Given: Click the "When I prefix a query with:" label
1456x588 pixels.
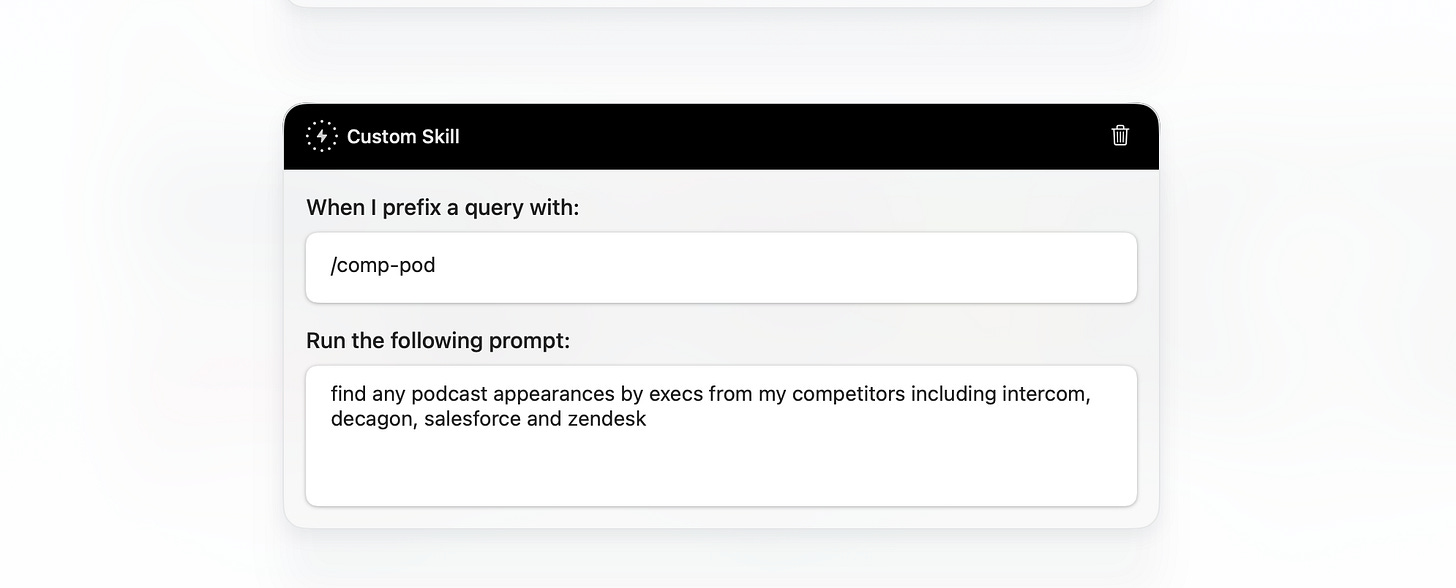Looking at the screenshot, I should click(x=442, y=208).
